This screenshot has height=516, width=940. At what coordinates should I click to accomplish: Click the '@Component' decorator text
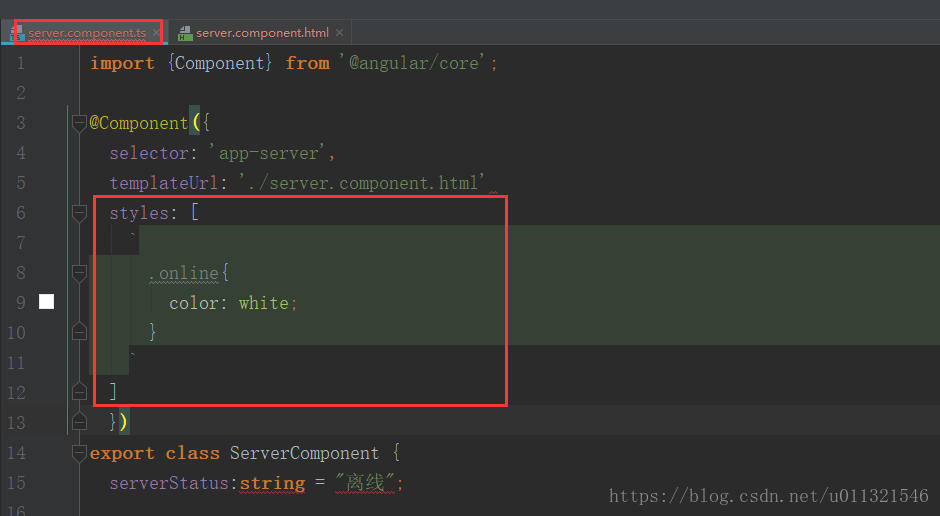point(139,123)
